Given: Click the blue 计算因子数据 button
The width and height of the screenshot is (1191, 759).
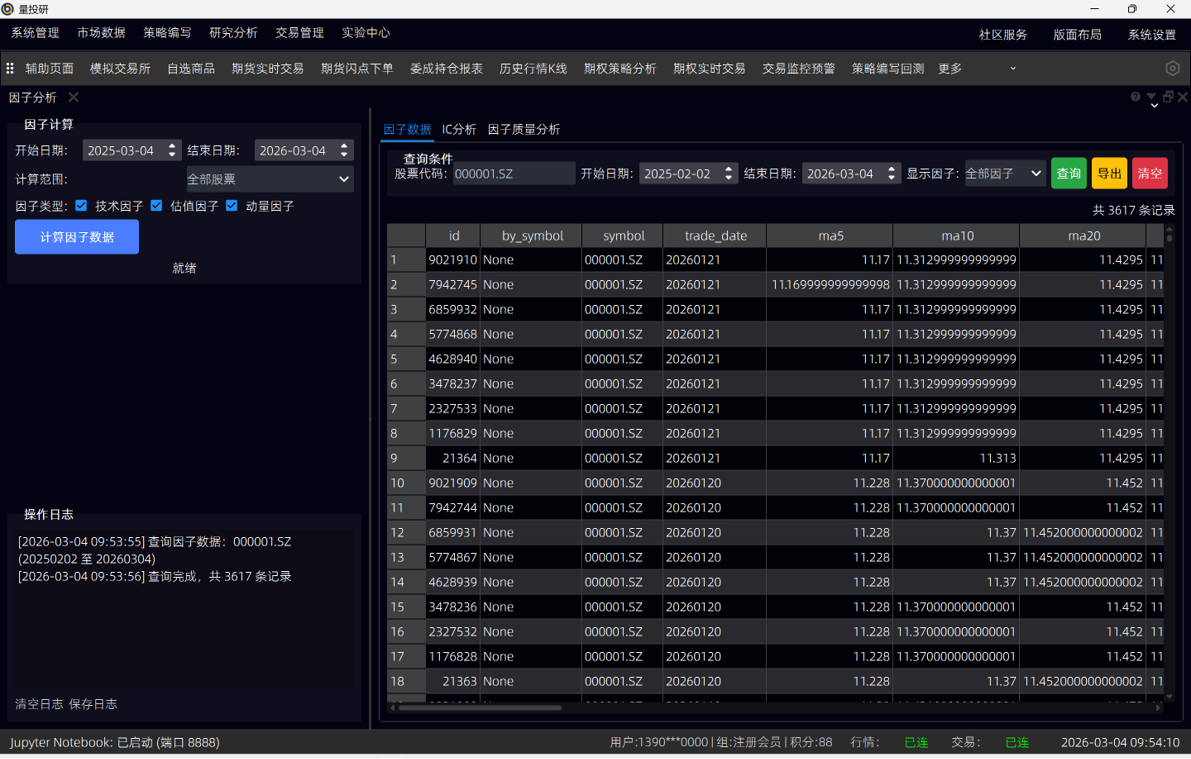Looking at the screenshot, I should 77,237.
